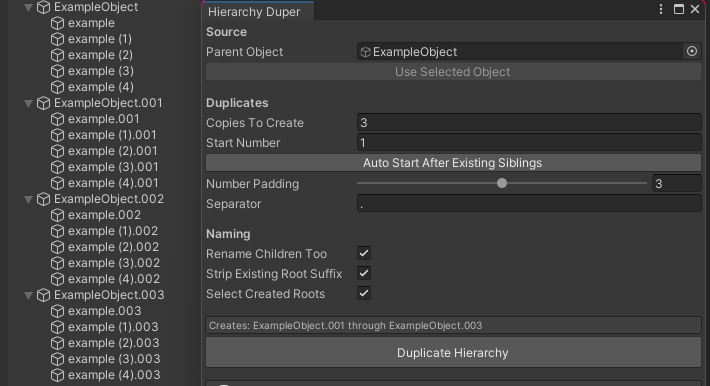Select the 'example (2).001' row text
The height and width of the screenshot is (386, 710).
113,151
